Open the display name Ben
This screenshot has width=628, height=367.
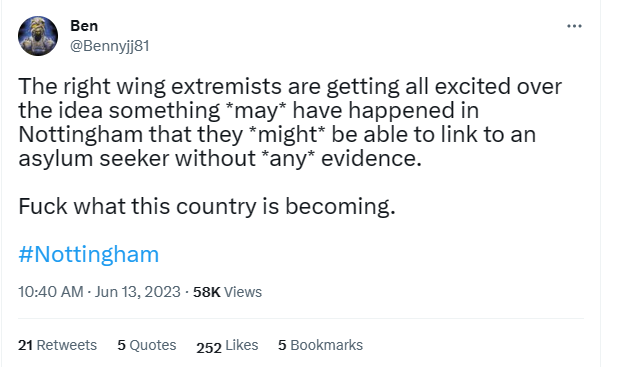[x=84, y=26]
